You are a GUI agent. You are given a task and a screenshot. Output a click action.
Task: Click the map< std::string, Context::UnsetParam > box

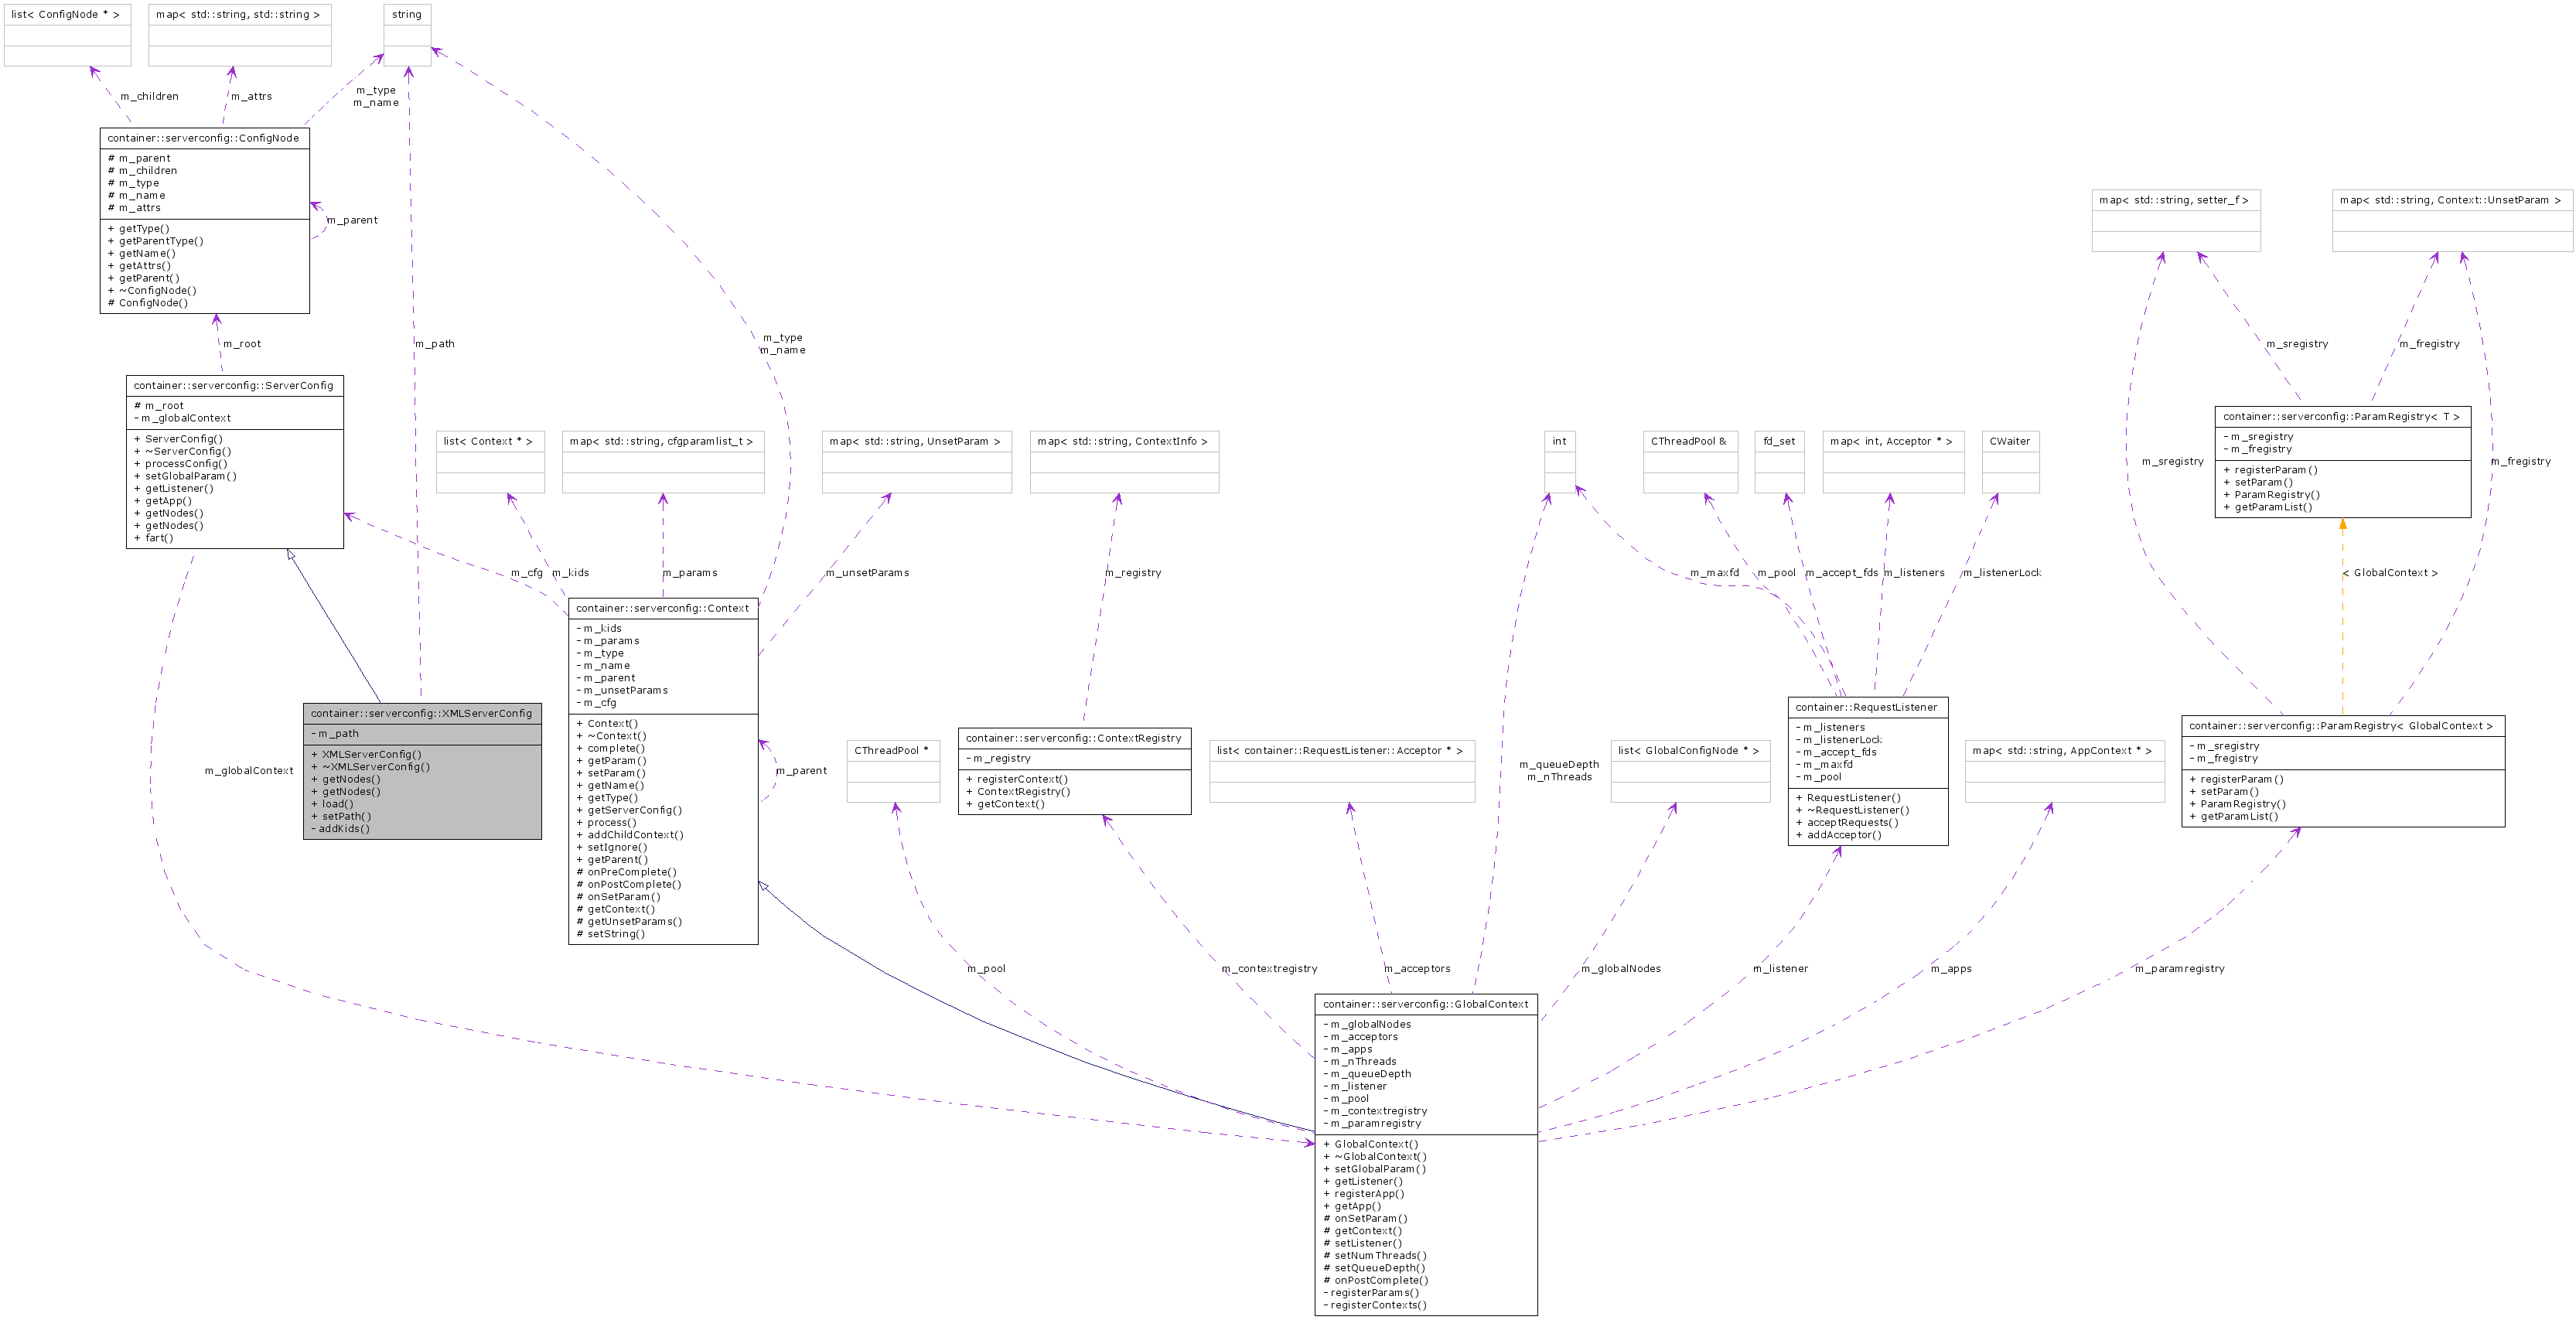tap(2452, 221)
